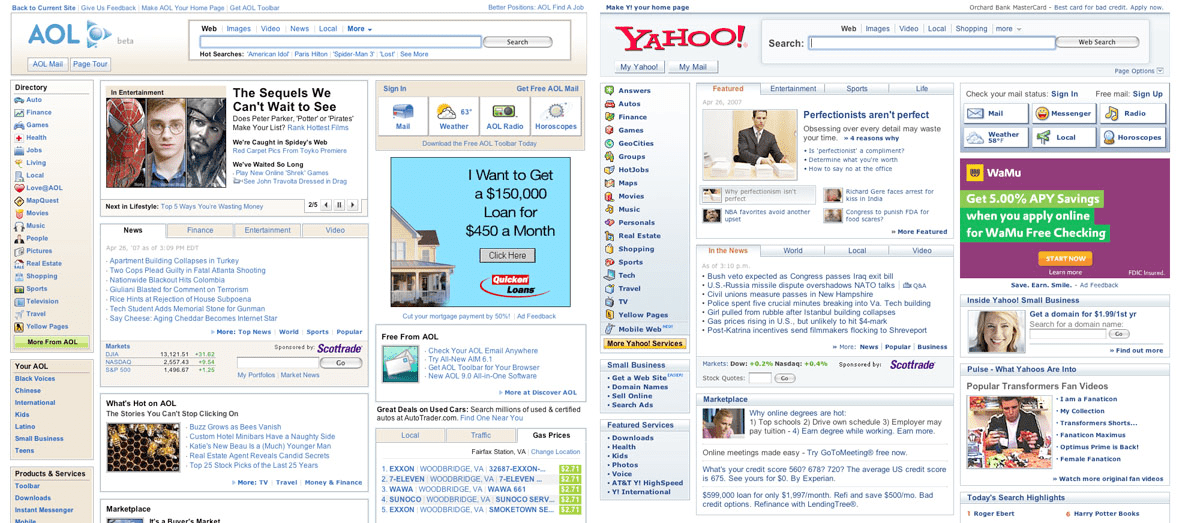Click the Autos car icon in Yahoo sidebar

click(x=609, y=104)
